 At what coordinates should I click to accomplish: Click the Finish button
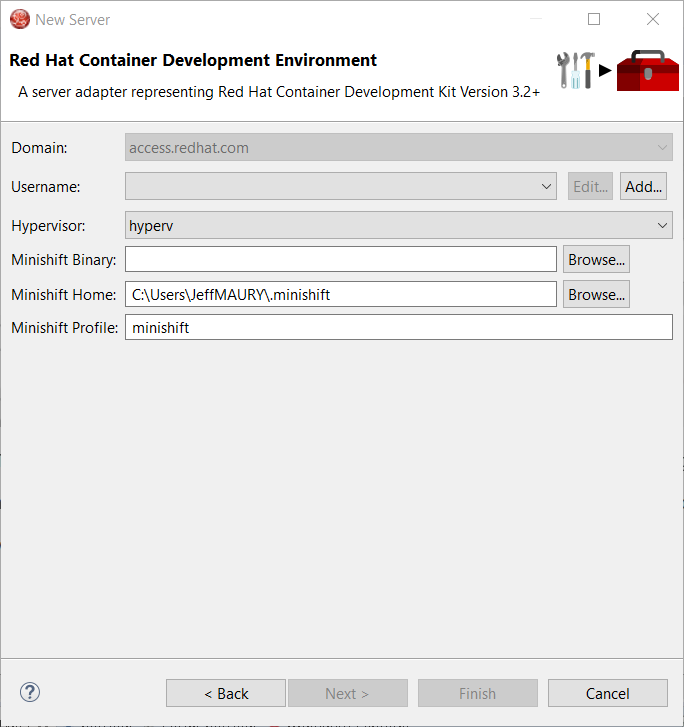point(477,693)
